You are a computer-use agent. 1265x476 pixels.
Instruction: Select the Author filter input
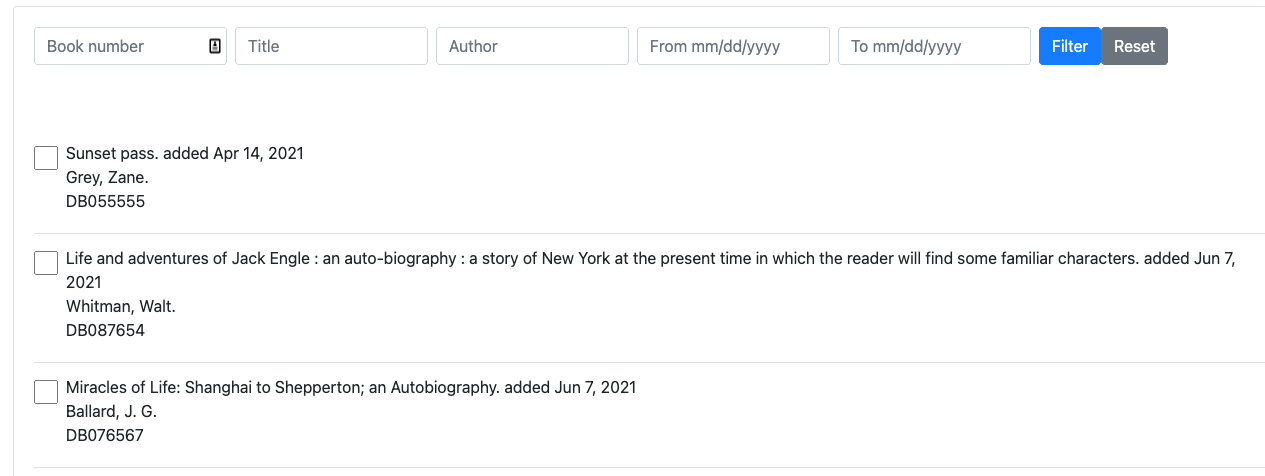point(532,46)
